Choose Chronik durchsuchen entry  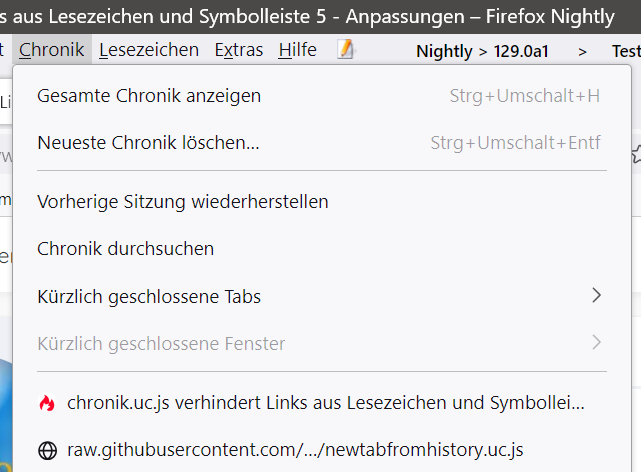coord(125,248)
